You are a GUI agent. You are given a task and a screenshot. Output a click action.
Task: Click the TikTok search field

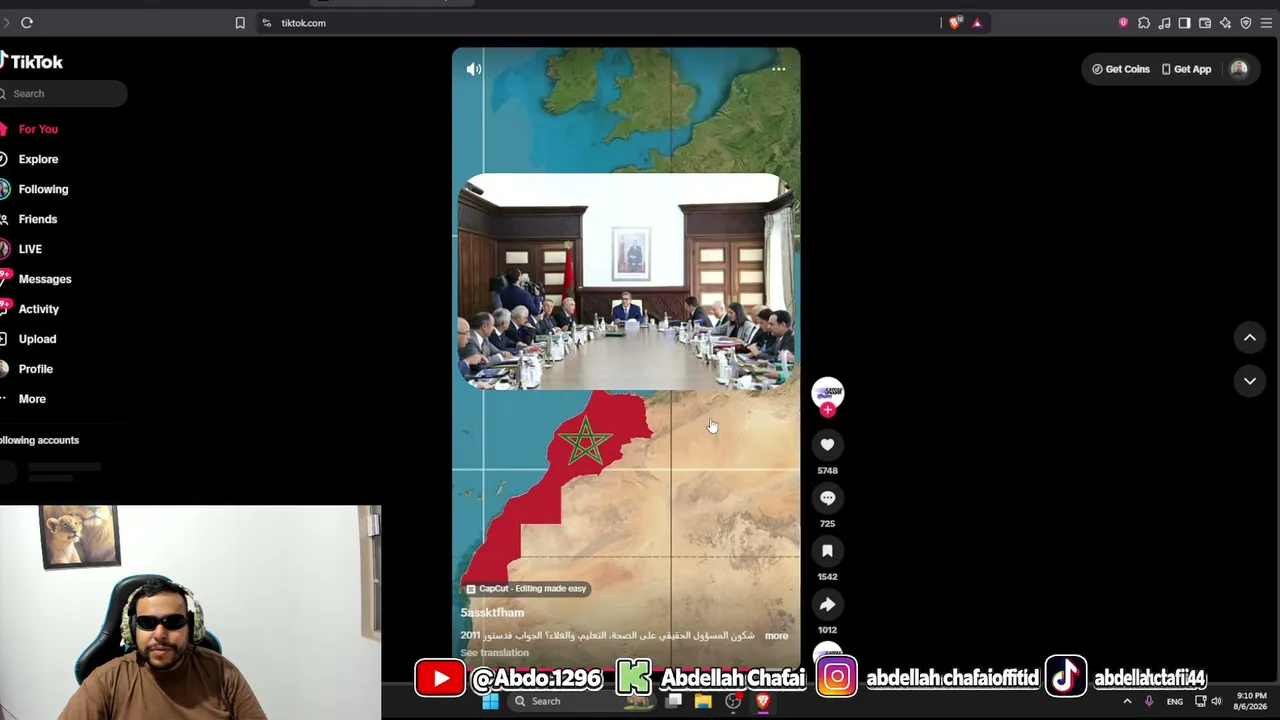[x=63, y=93]
